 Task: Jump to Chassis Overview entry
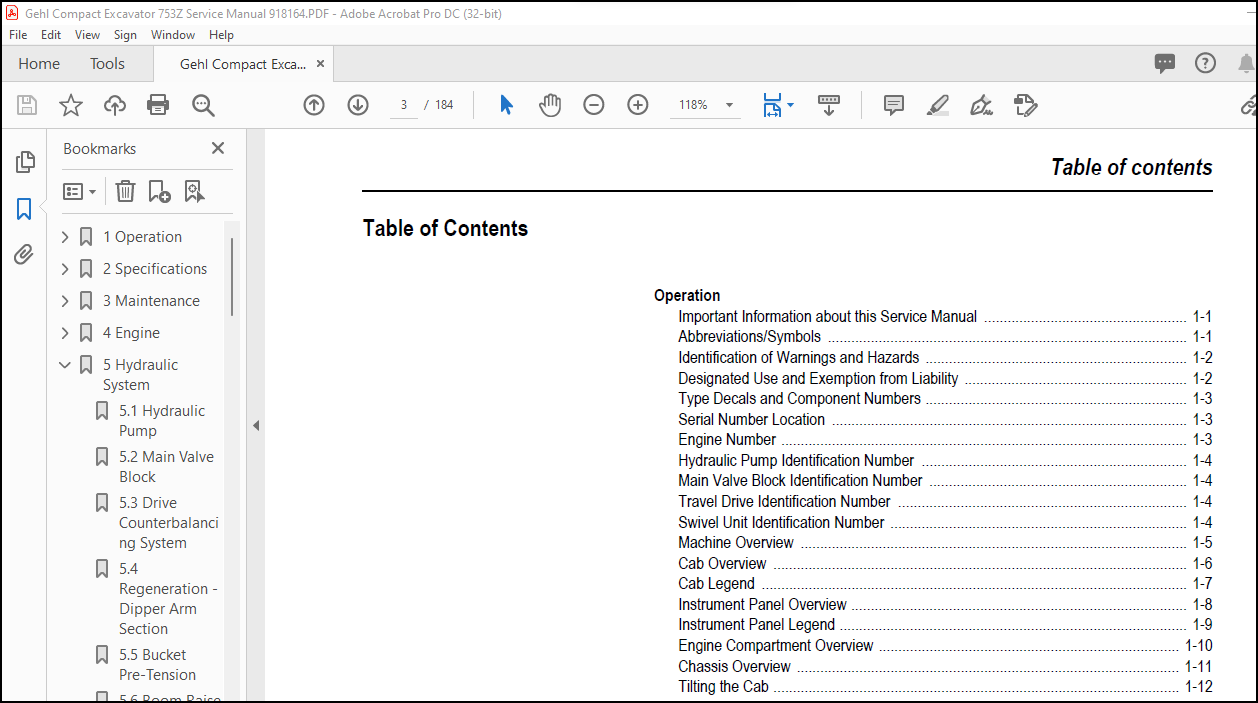pos(734,667)
